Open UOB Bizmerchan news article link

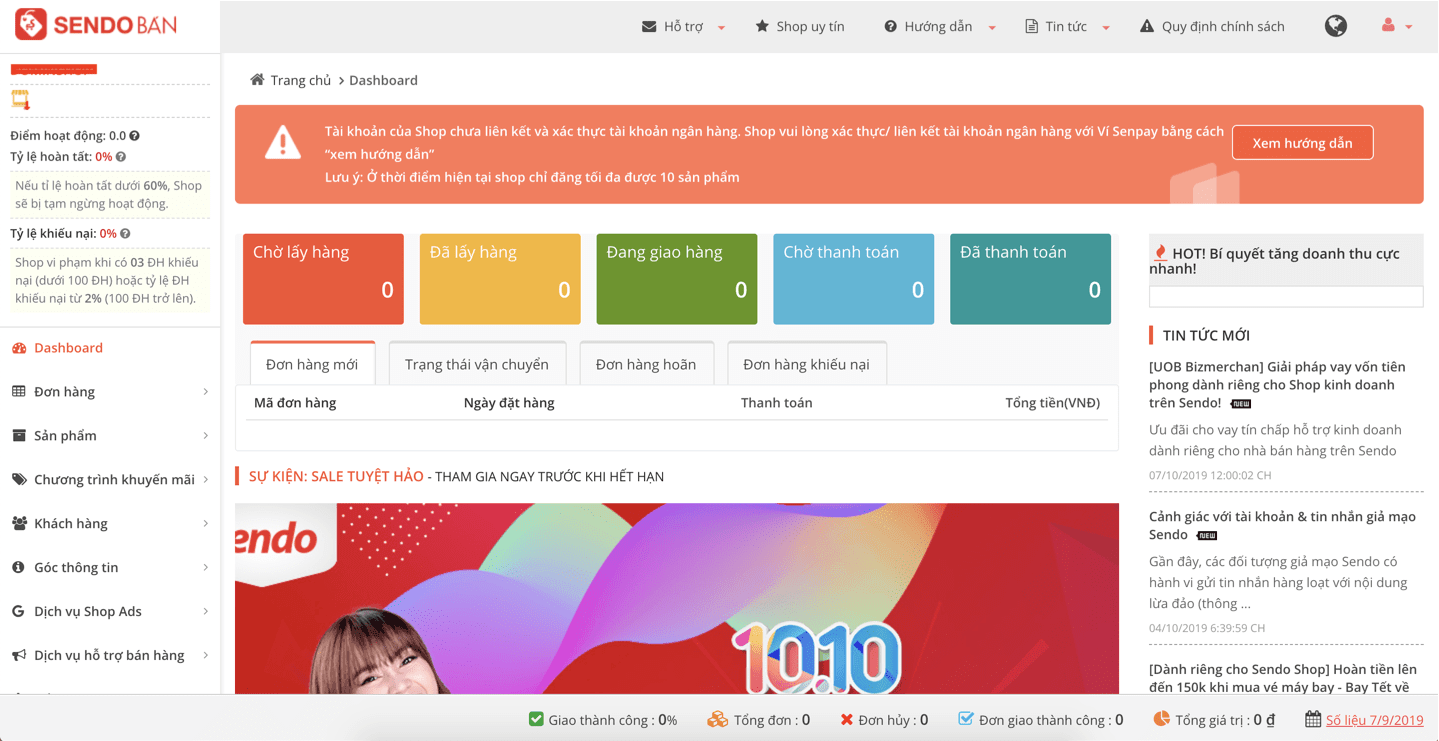click(1278, 385)
